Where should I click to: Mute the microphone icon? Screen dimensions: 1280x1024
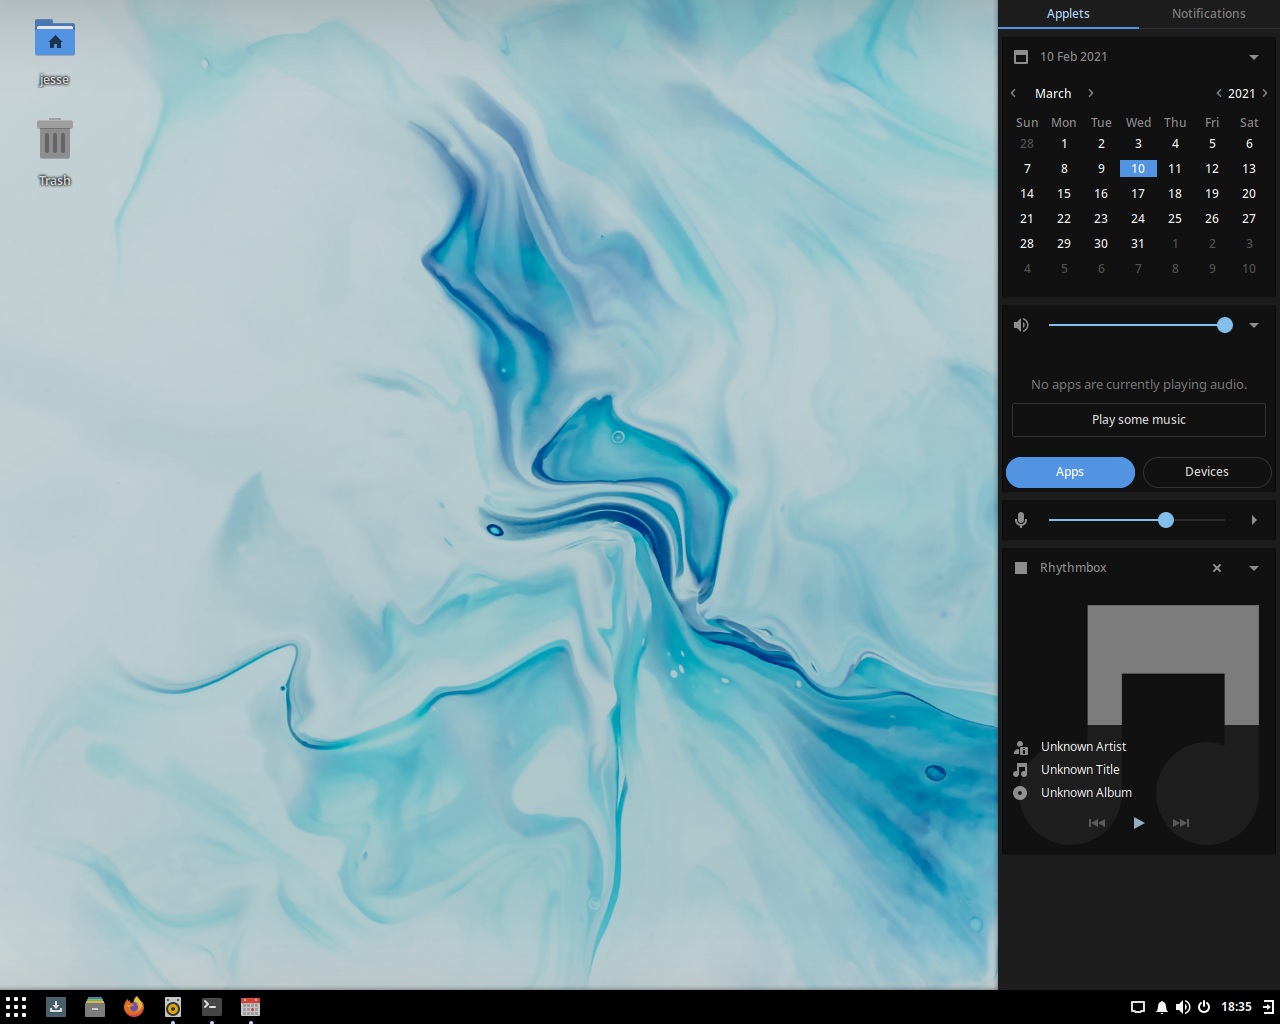point(1021,520)
